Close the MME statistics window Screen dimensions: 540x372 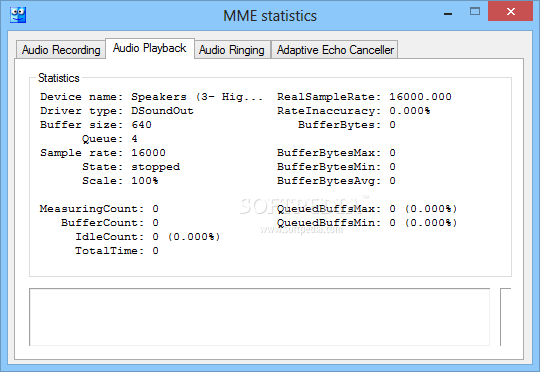point(510,12)
